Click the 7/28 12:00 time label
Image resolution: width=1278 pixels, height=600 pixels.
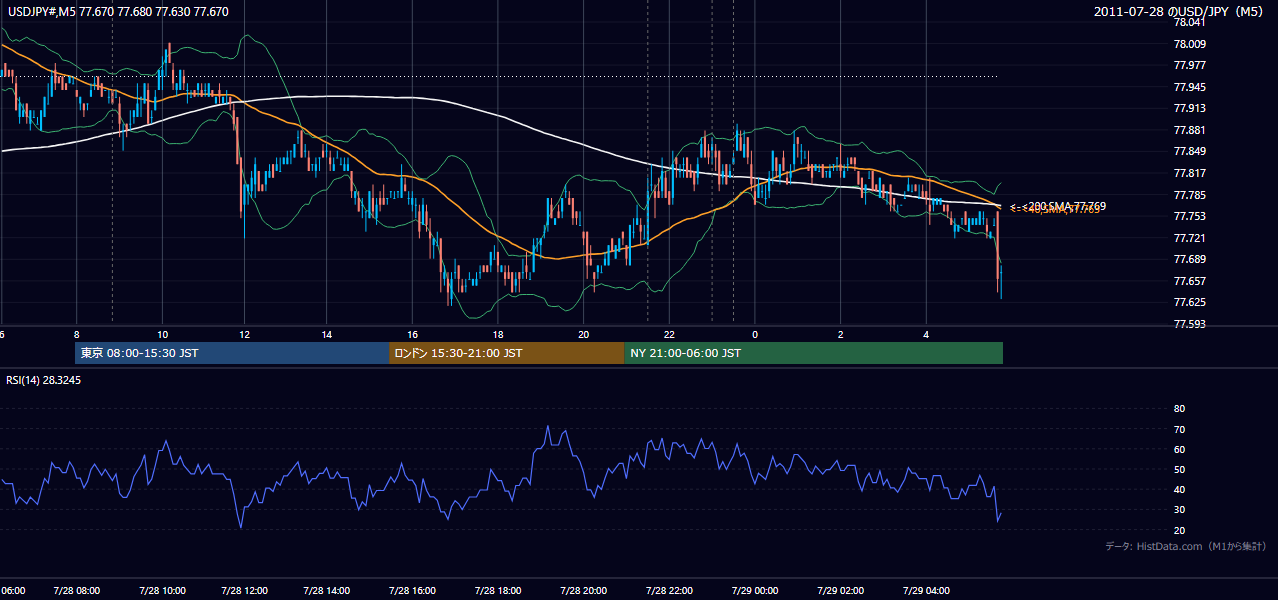[244, 590]
